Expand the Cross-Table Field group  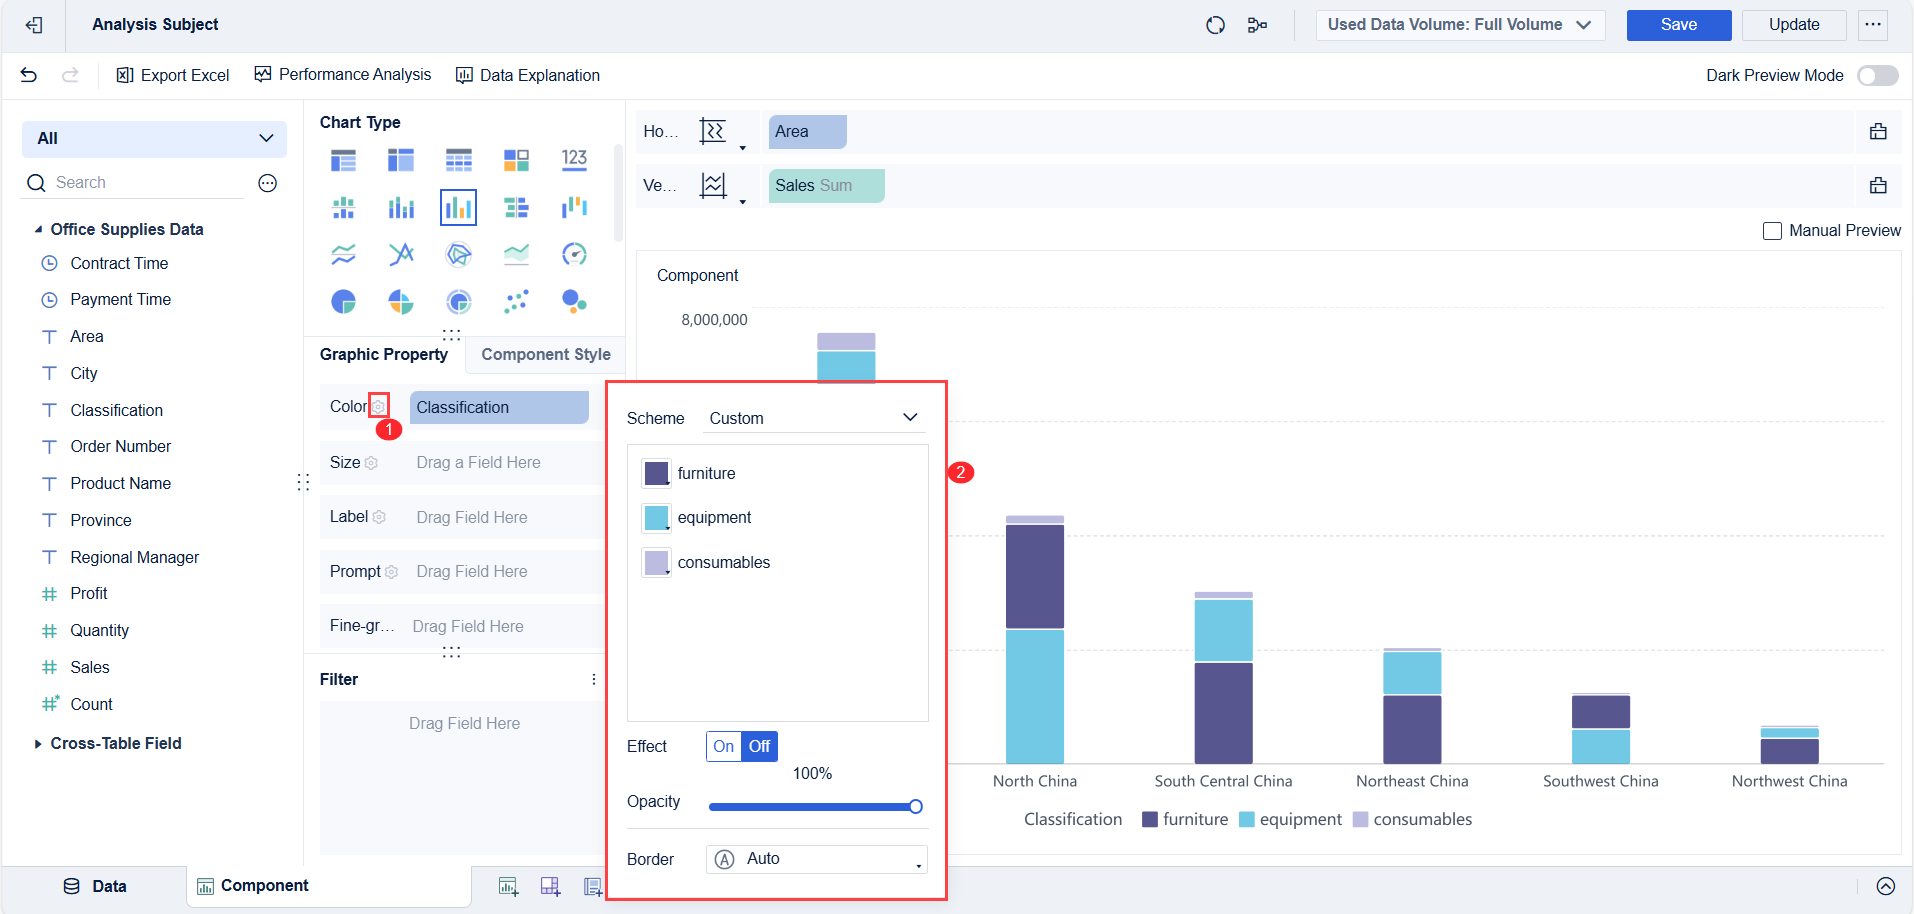38,744
